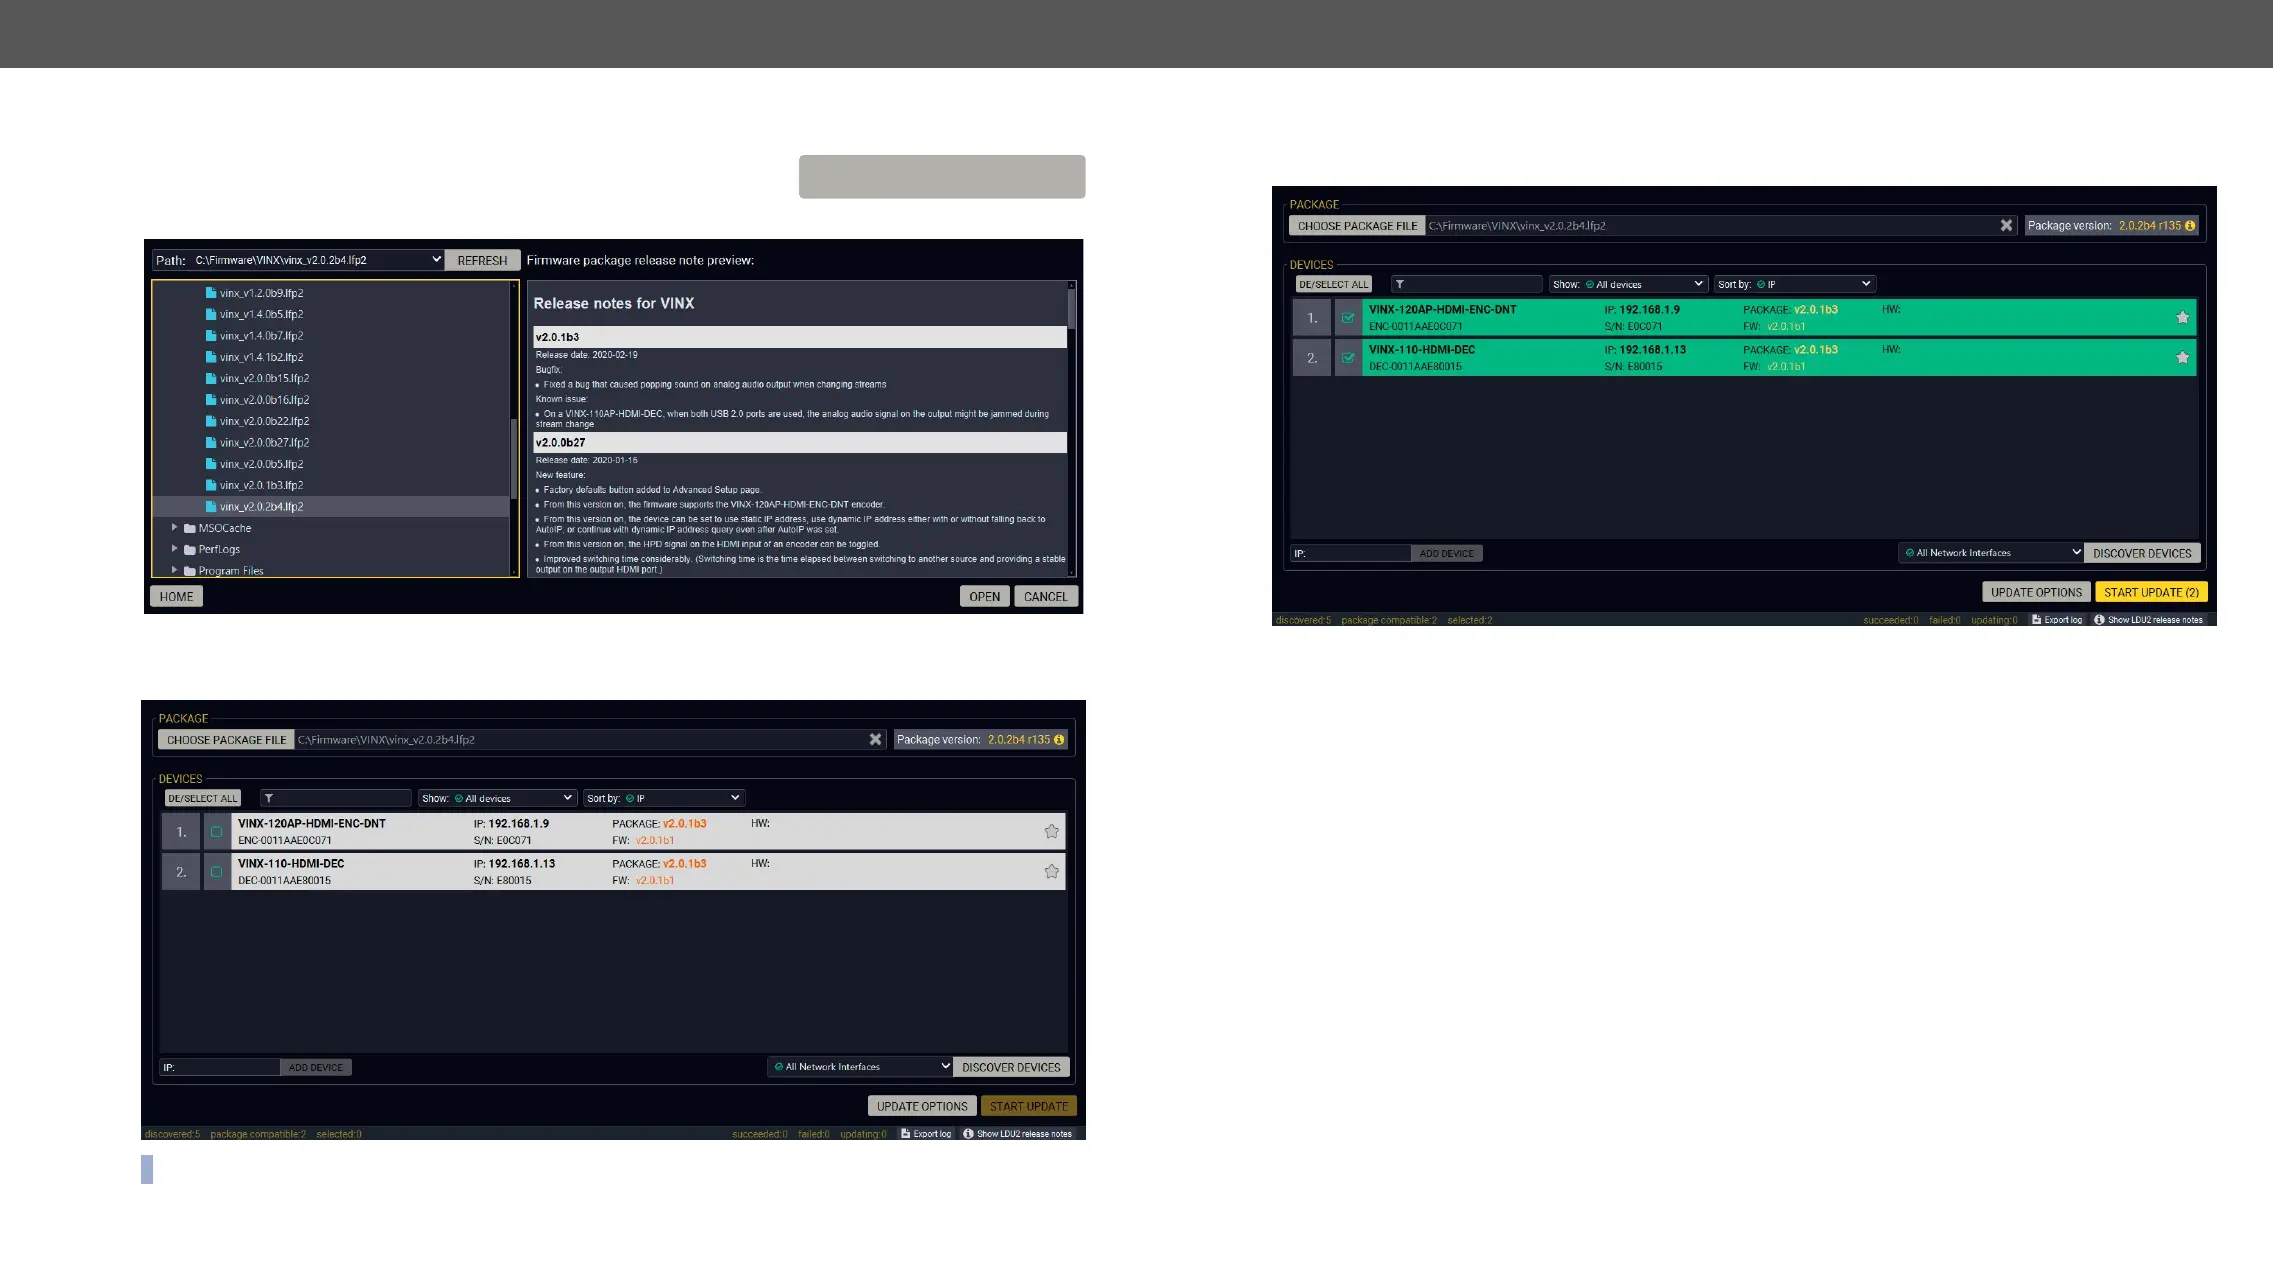The width and height of the screenshot is (2273, 1276).
Task: Uncheck checked box on green VINX-110-HDMI-DEC row
Action: tap(1347, 358)
